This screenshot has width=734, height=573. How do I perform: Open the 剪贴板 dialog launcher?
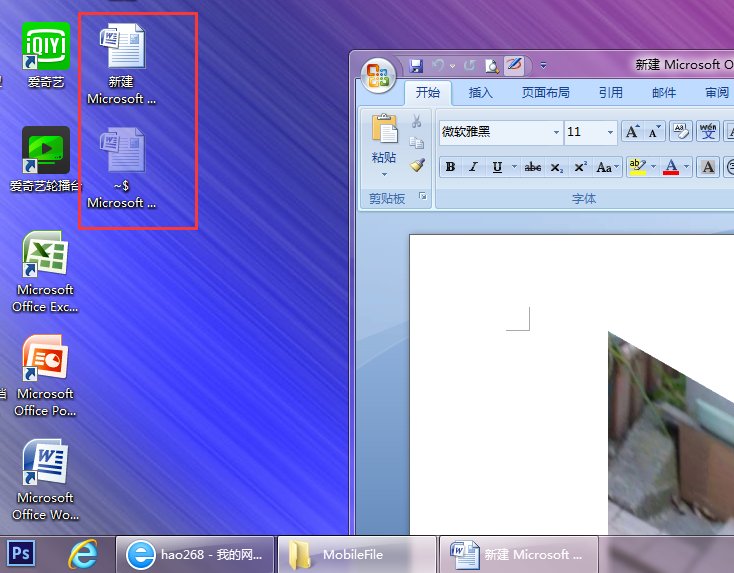pyautogui.click(x=423, y=196)
